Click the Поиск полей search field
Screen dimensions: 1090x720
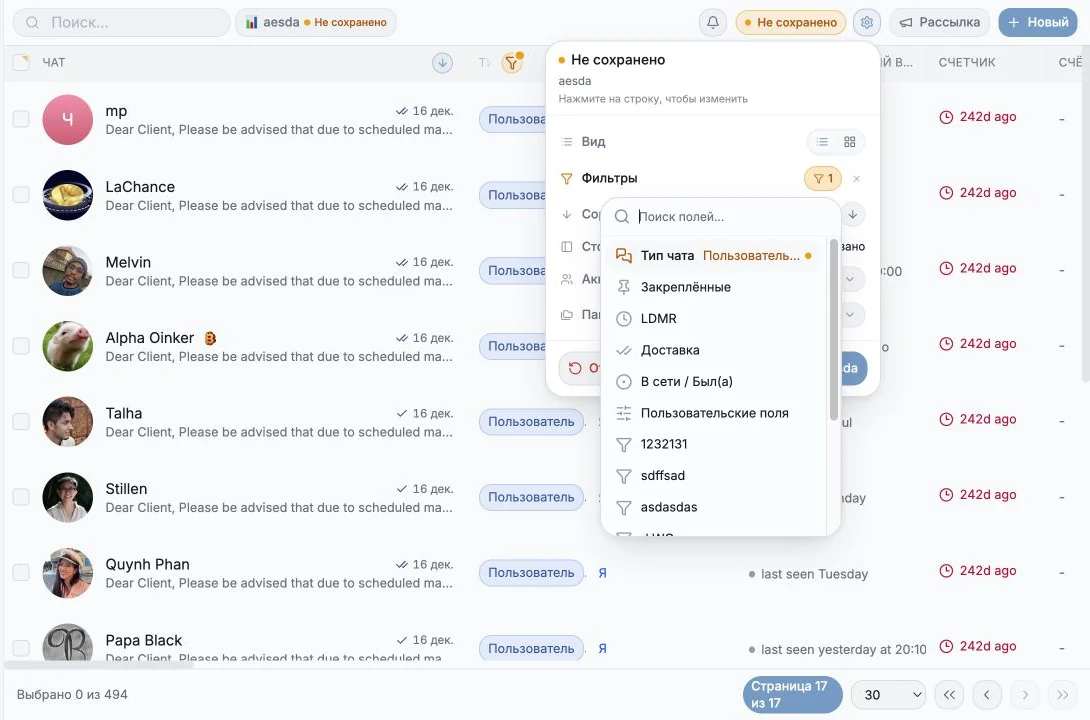[721, 217]
